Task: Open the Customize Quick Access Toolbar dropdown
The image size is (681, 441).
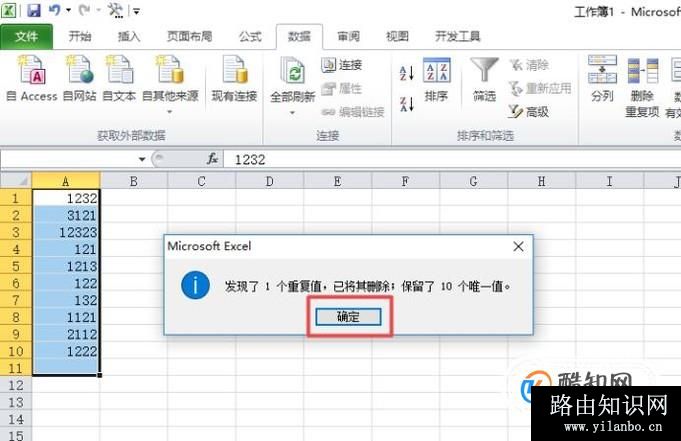Action: tap(136, 11)
